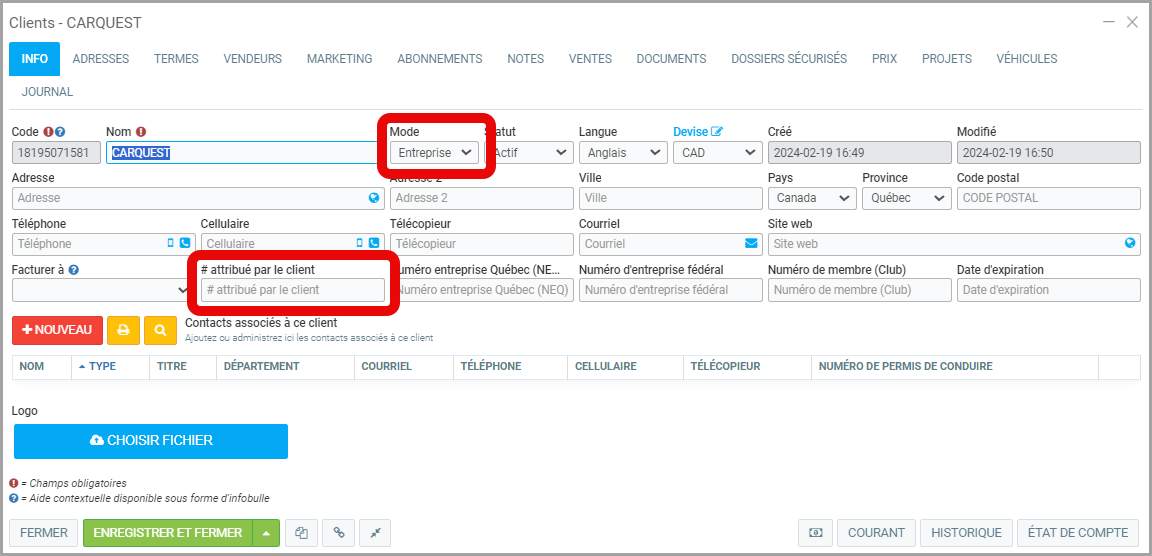The width and height of the screenshot is (1152, 556).
Task: Click the collapse arrows icon button
Action: [375, 533]
